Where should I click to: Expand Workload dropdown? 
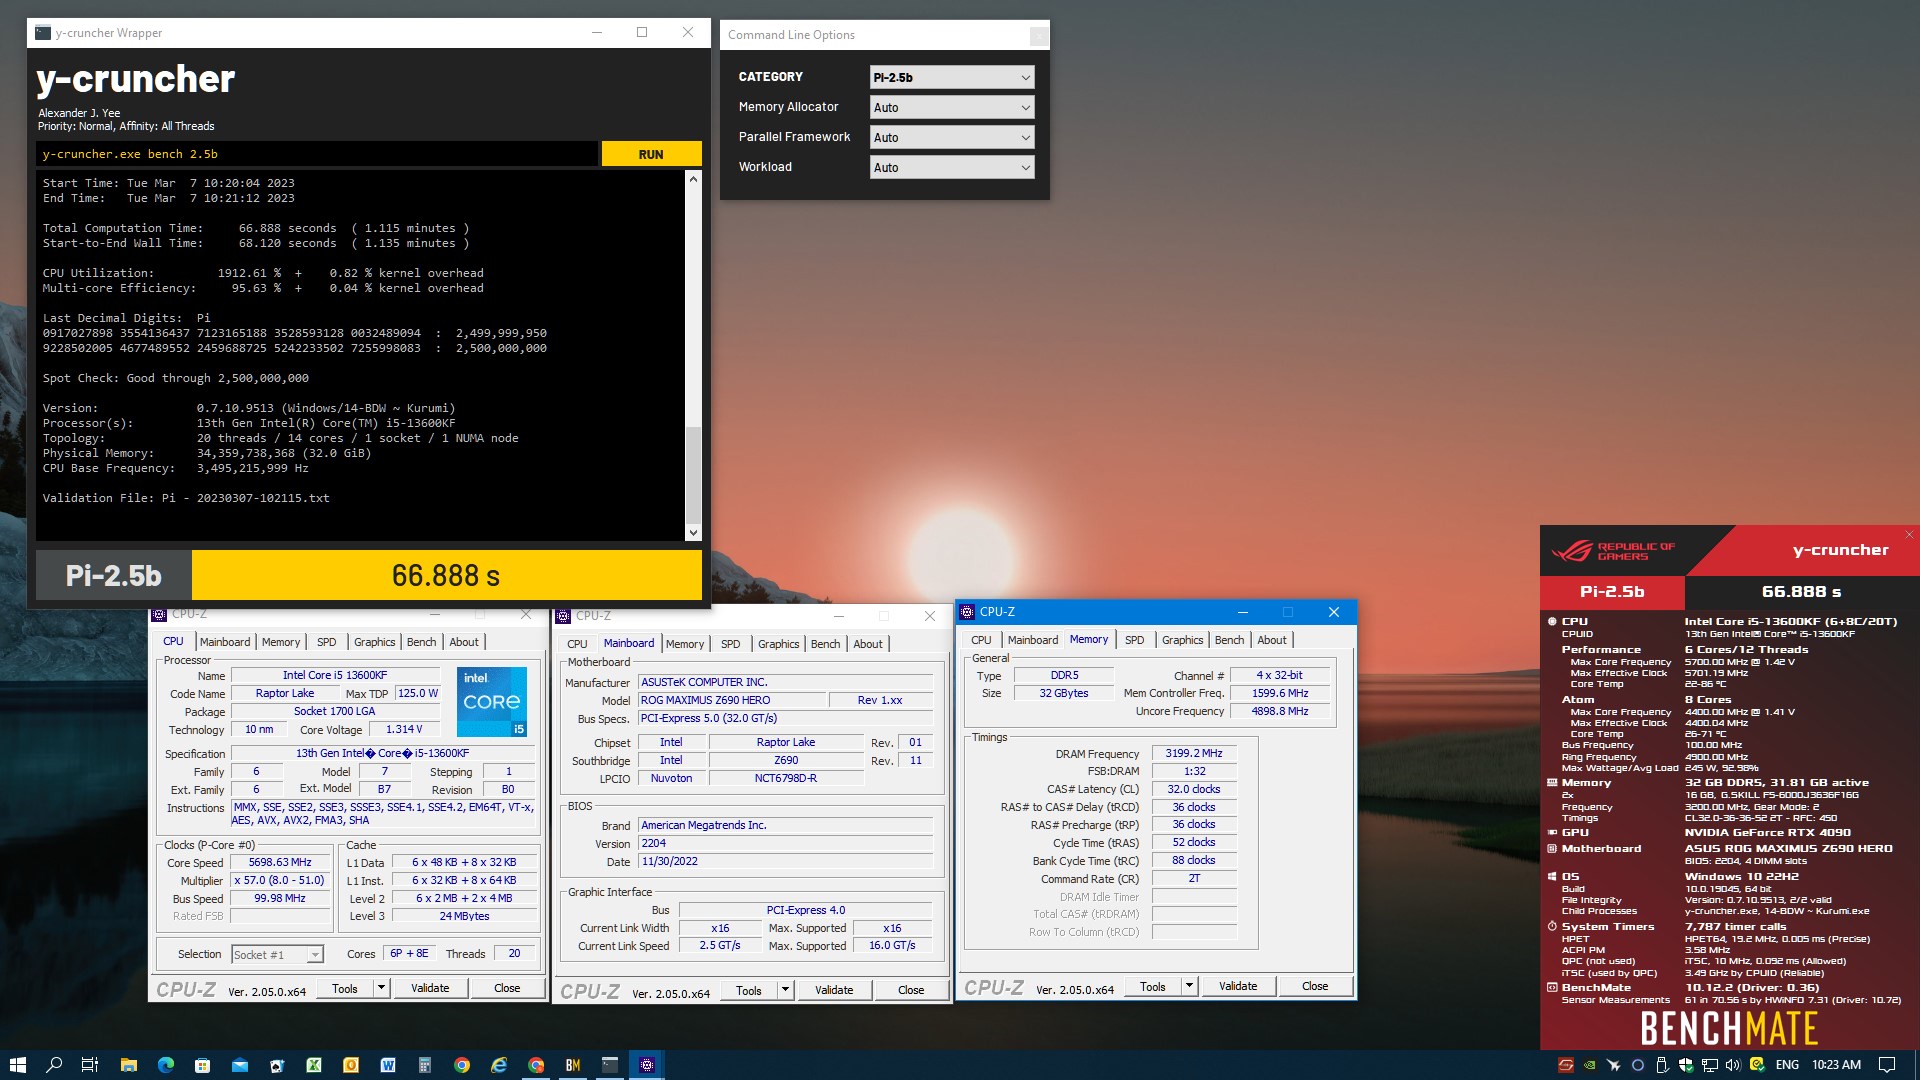pyautogui.click(x=952, y=167)
